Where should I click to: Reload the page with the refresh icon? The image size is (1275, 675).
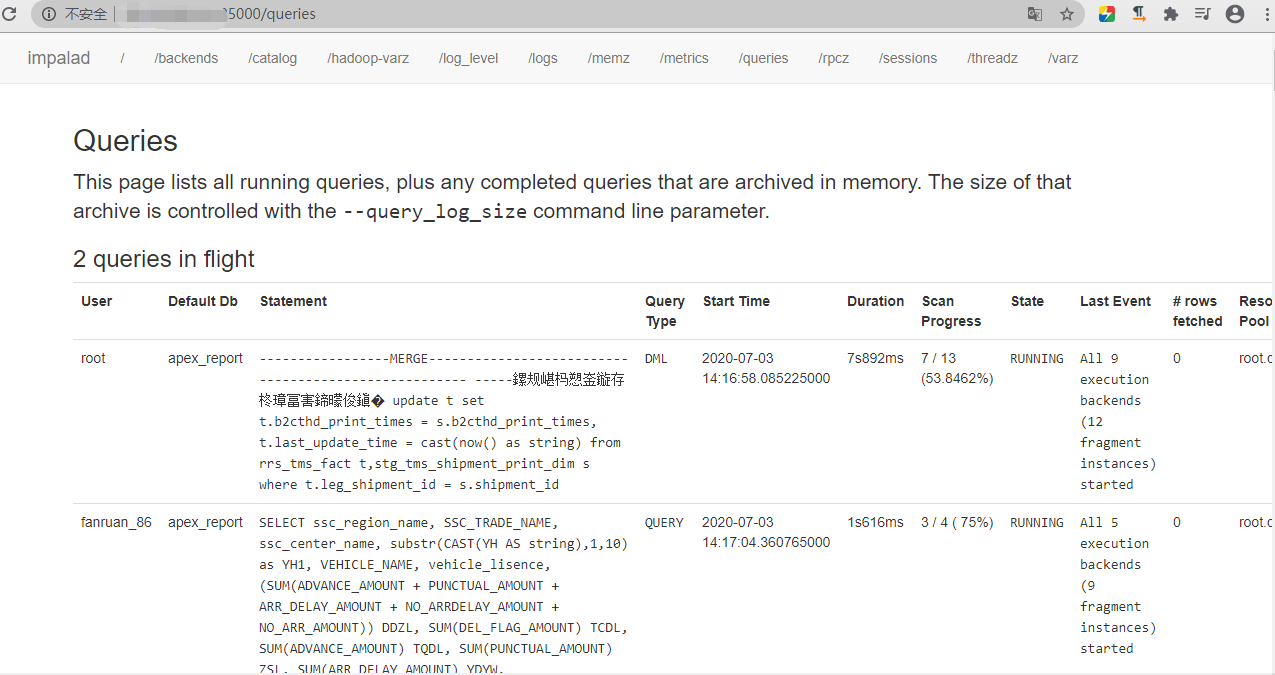coord(11,14)
